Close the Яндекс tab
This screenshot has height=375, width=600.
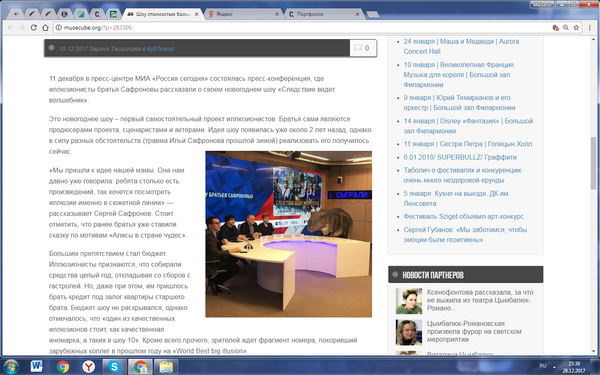[x=277, y=14]
